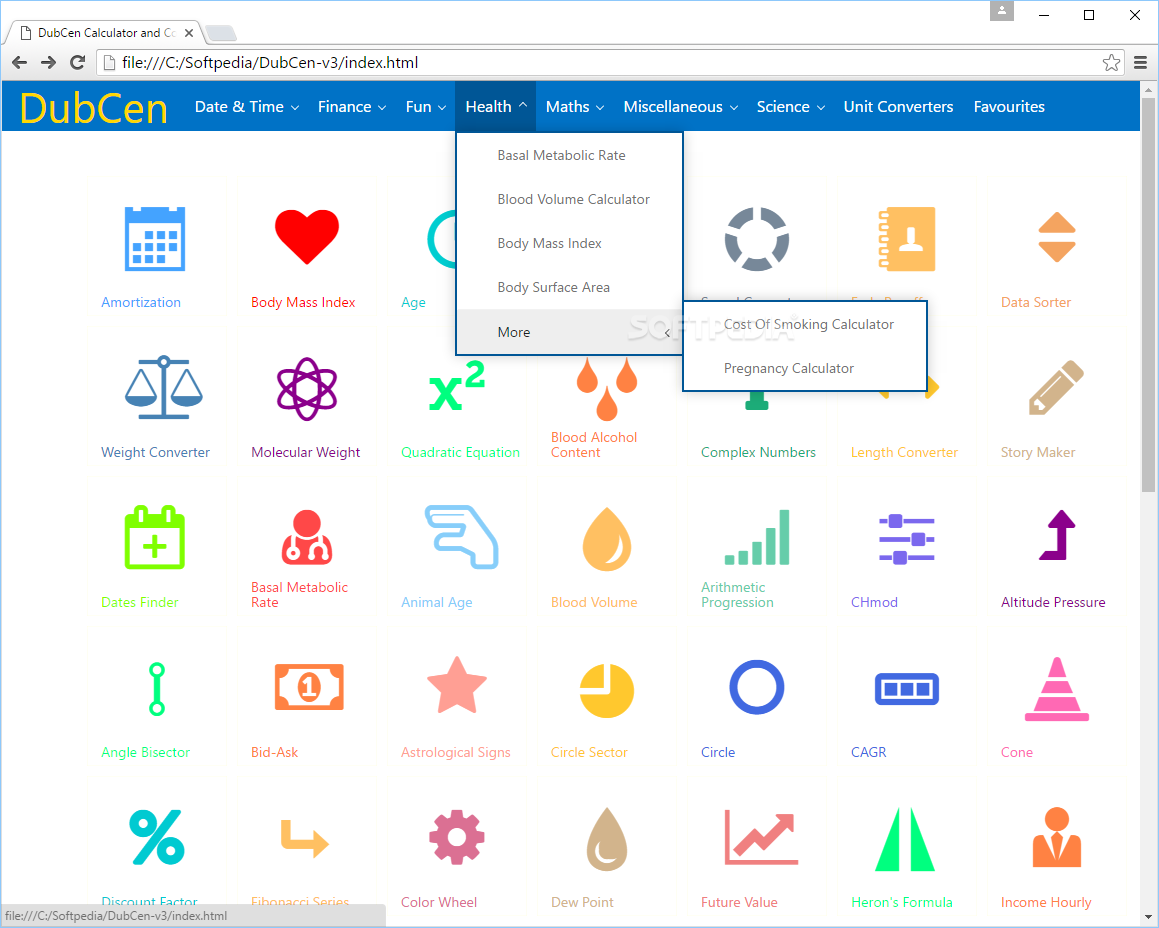Open the Complex Numbers link
This screenshot has width=1159, height=928.
(x=758, y=452)
